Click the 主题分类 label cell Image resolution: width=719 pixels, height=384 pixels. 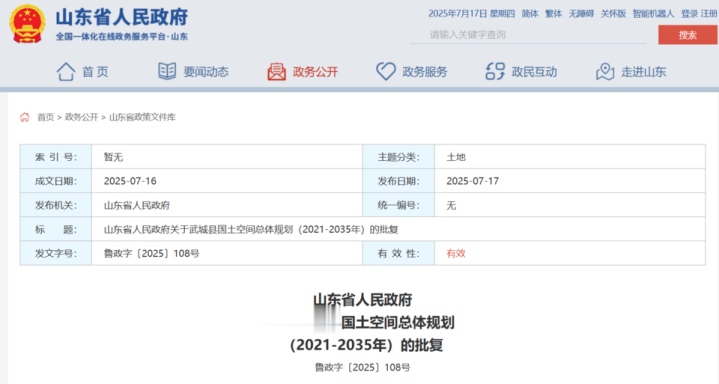click(398, 157)
